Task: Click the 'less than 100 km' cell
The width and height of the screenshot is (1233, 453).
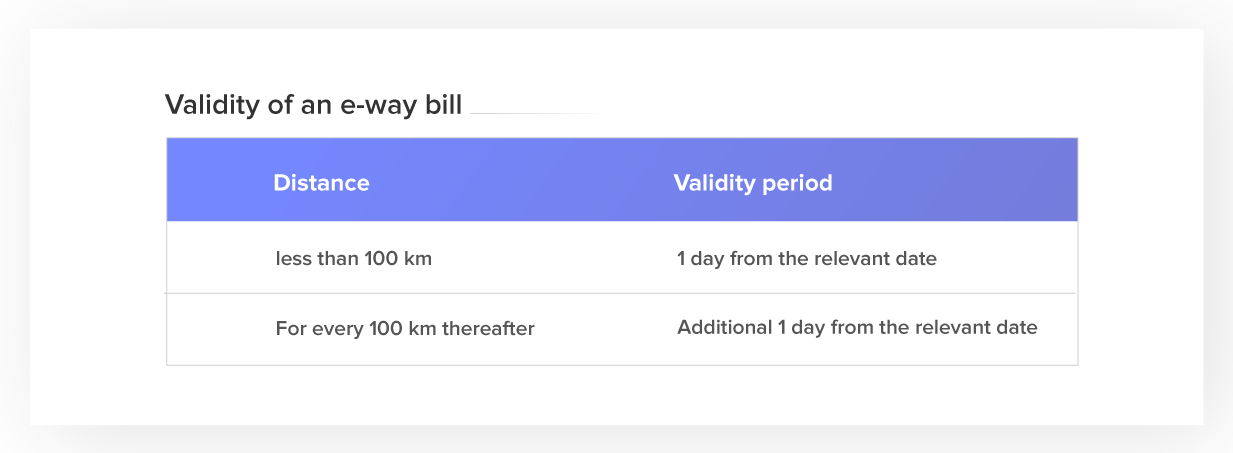Action: tap(354, 259)
